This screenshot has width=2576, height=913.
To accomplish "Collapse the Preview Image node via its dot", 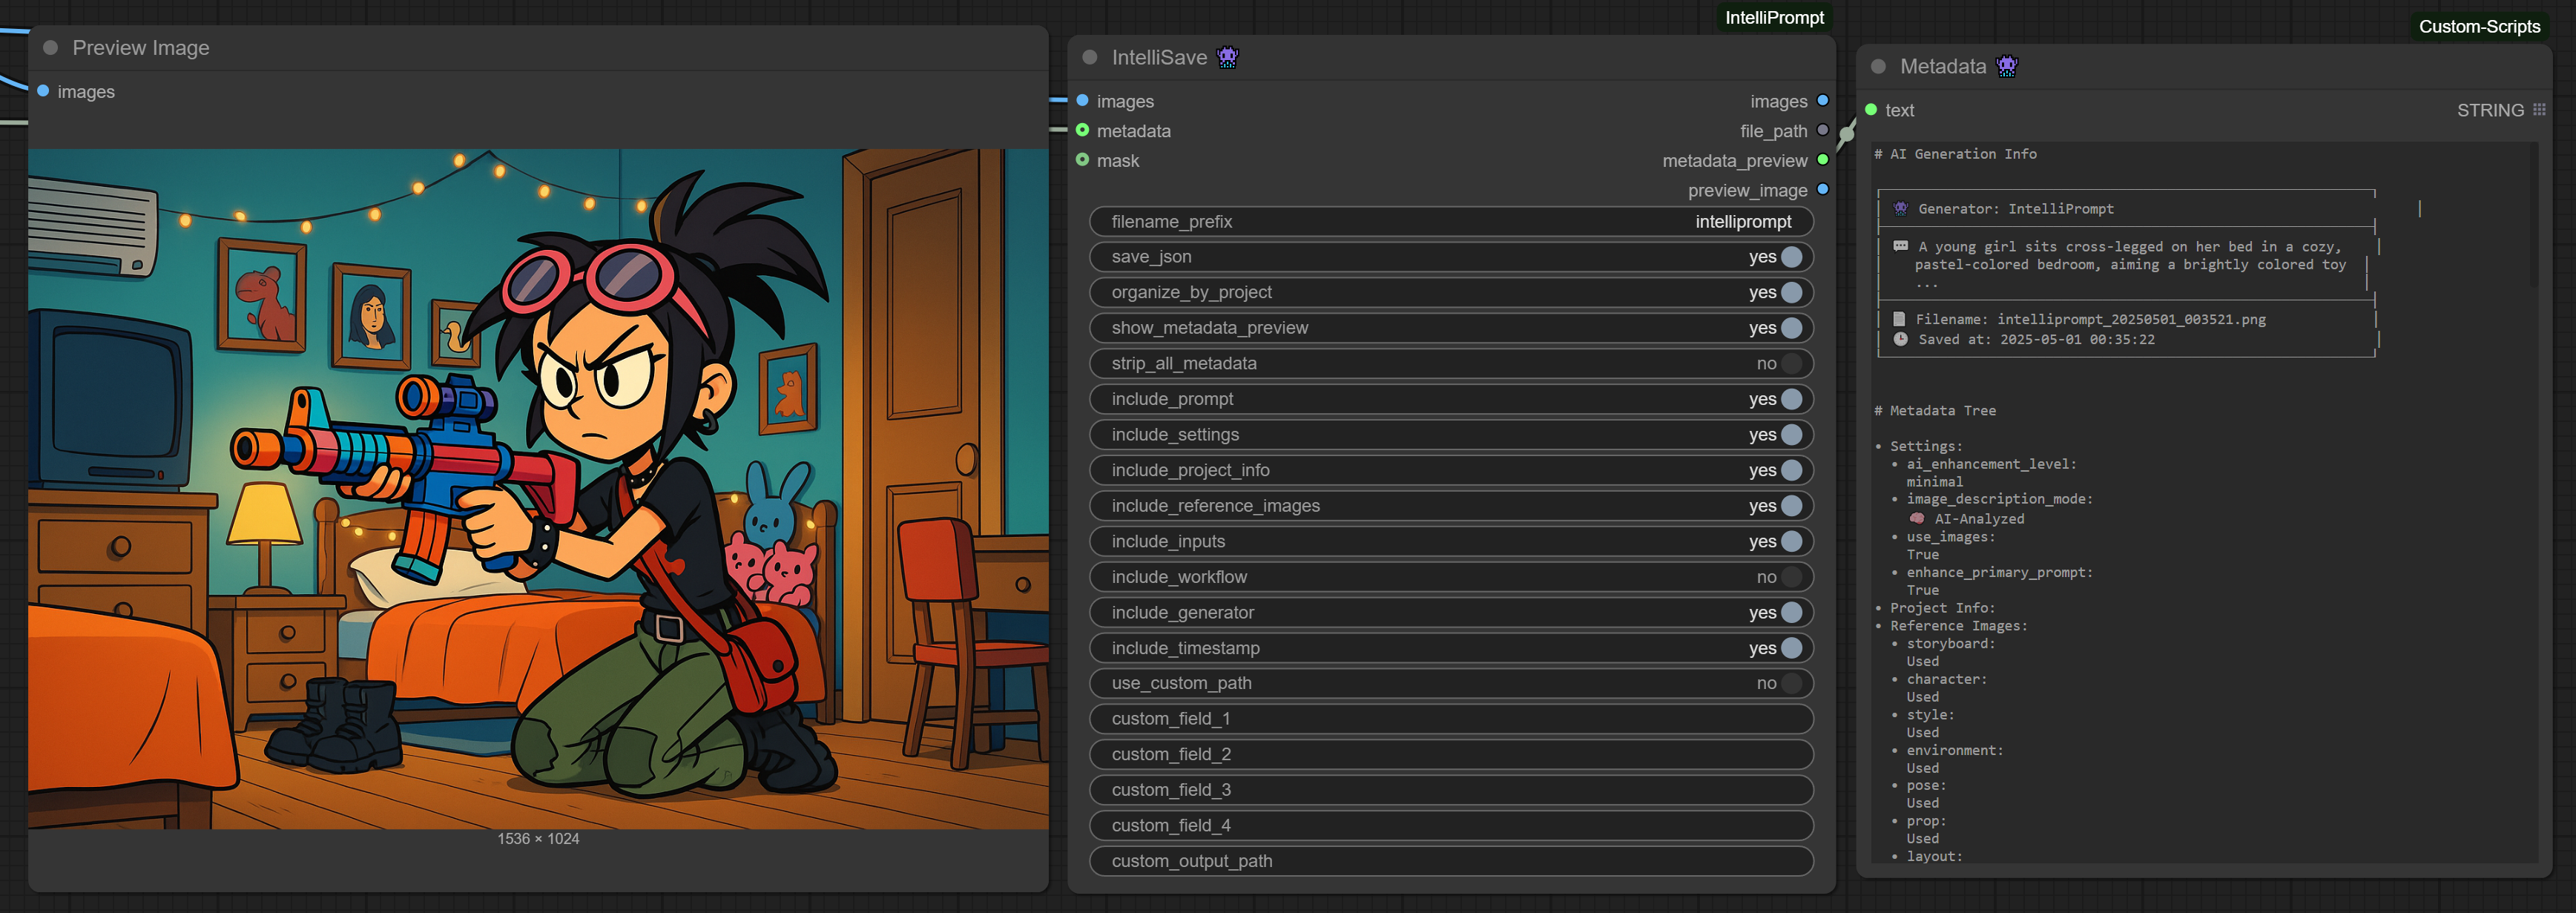I will tap(50, 48).
